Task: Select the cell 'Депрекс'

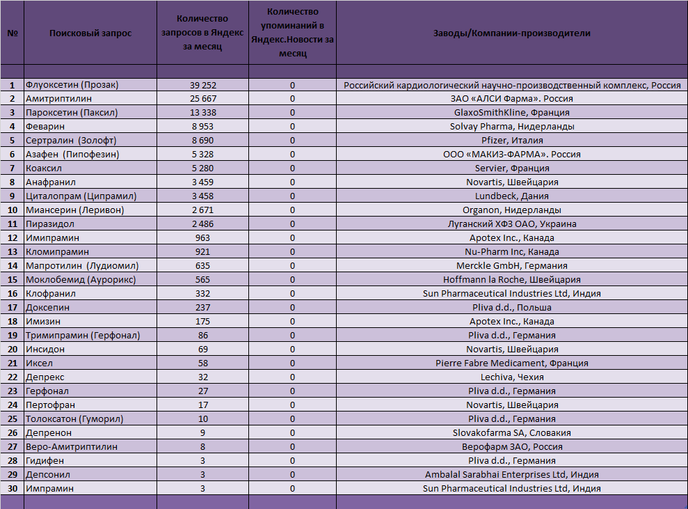Action: (90, 377)
